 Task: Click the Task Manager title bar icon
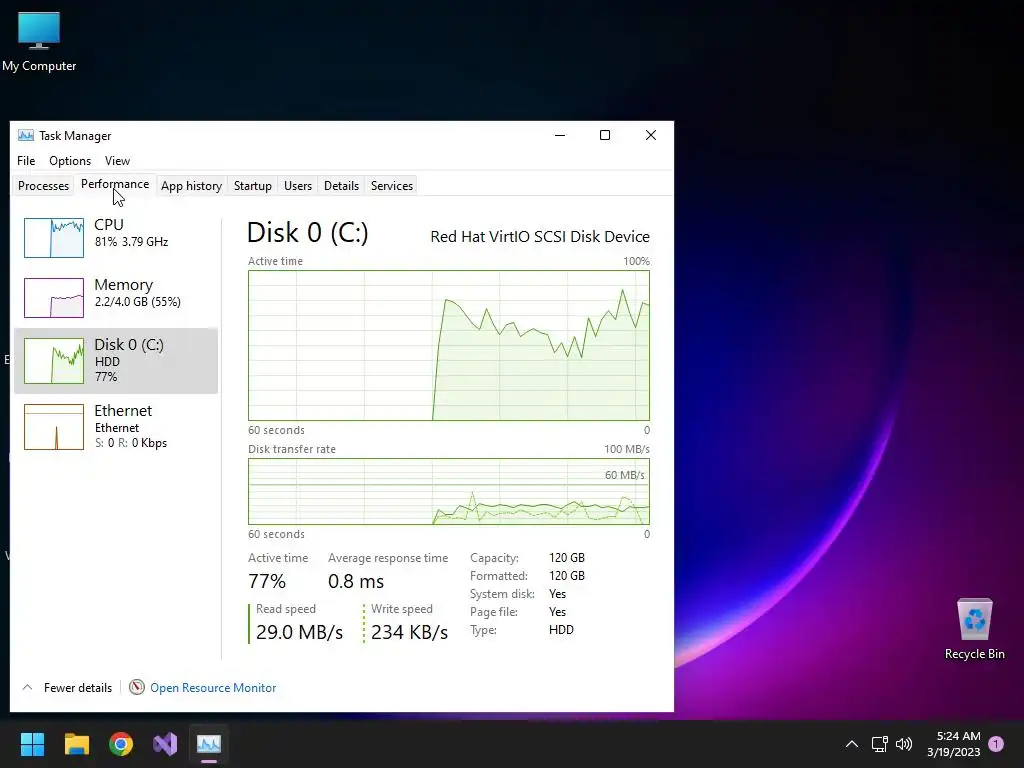(x=25, y=135)
